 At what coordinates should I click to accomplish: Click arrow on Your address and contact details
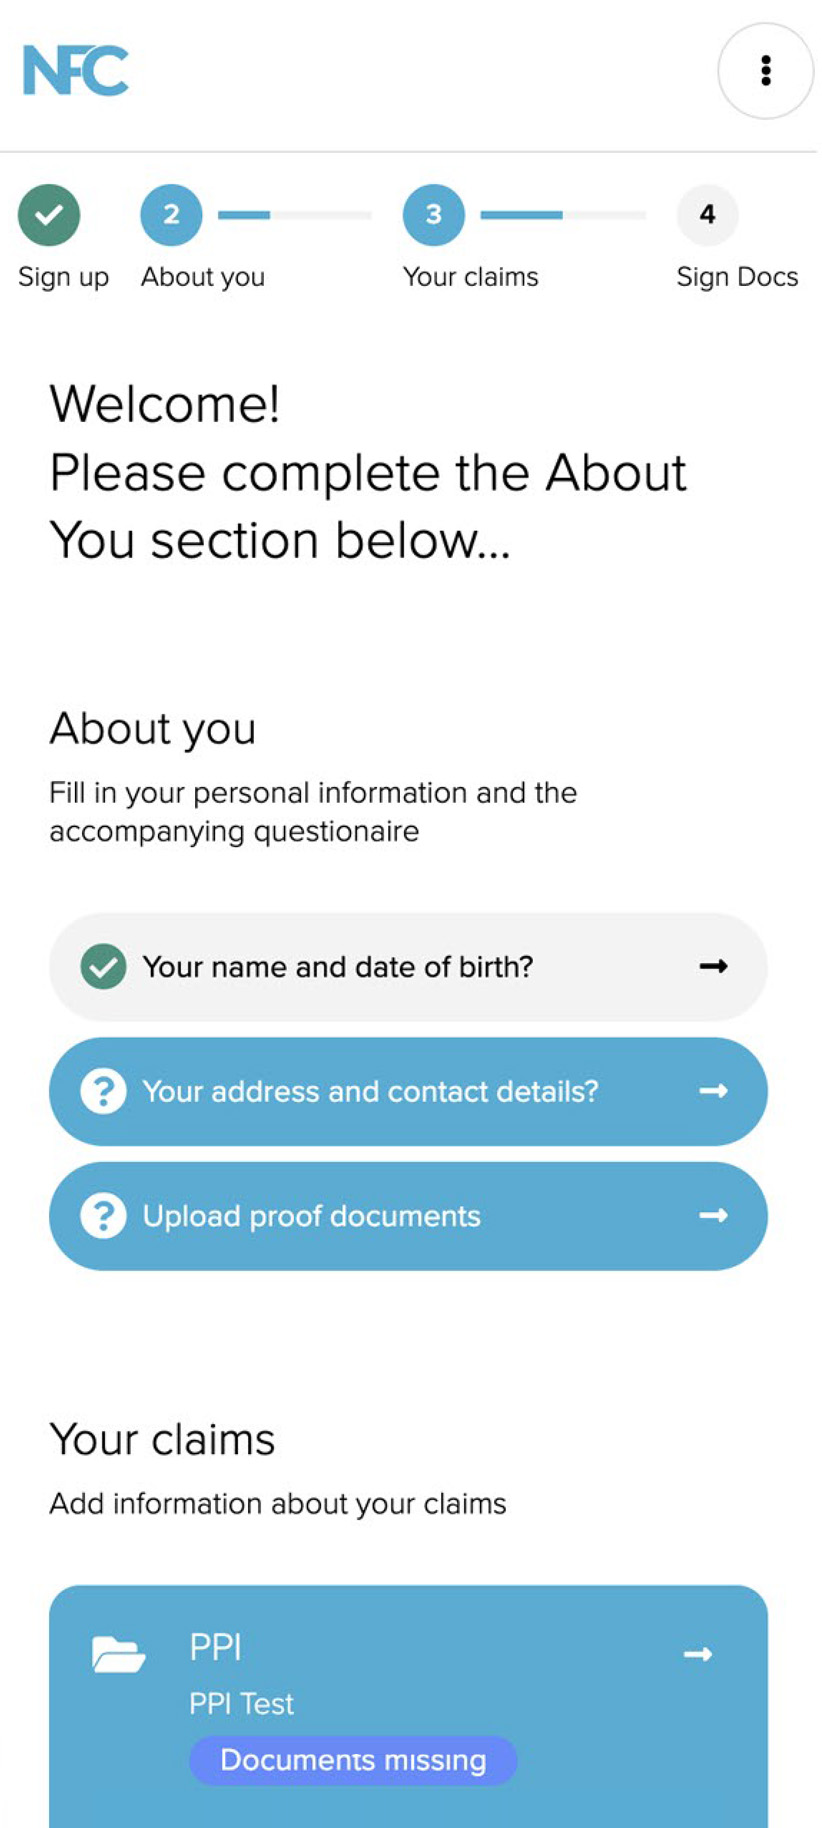click(x=713, y=1091)
